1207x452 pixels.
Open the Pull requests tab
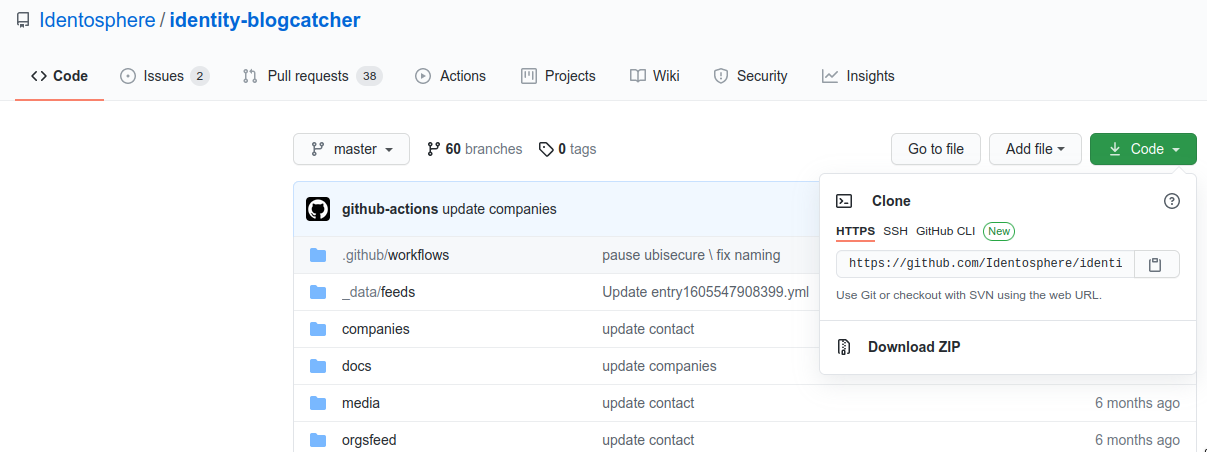(311, 76)
